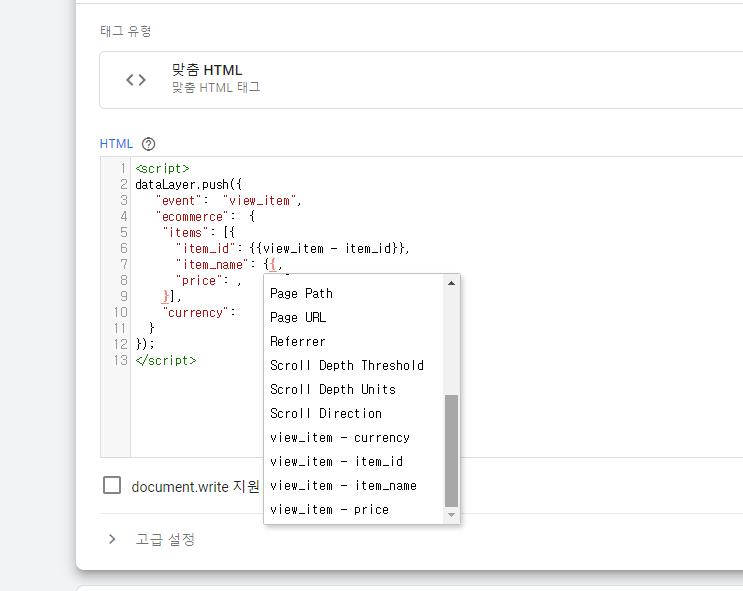Place cursor on the "currency" line
743x591 pixels.
pyautogui.click(x=199, y=312)
